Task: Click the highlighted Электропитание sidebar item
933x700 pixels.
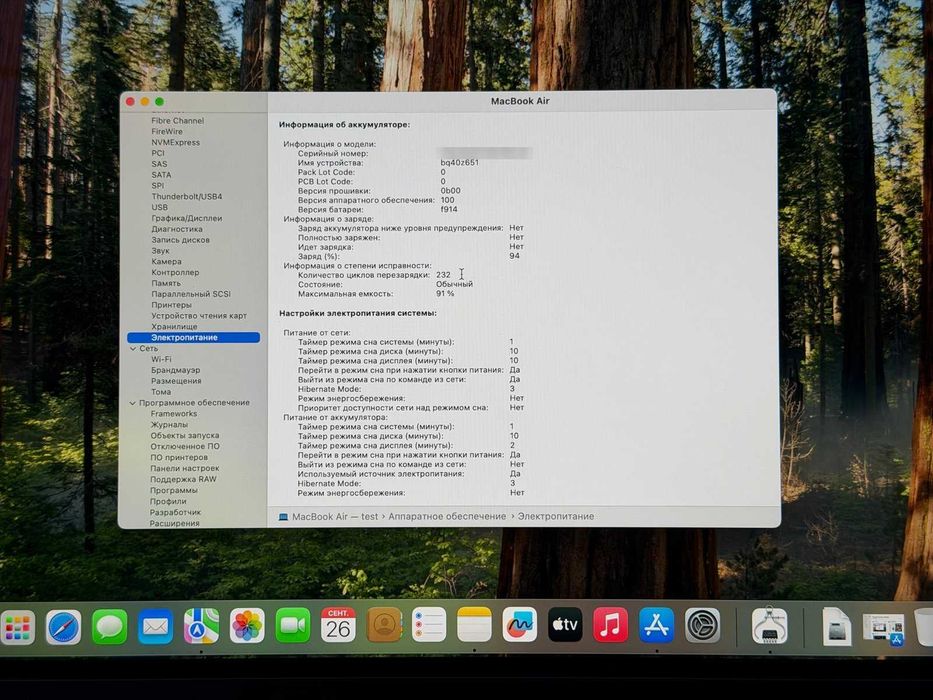Action: (193, 338)
